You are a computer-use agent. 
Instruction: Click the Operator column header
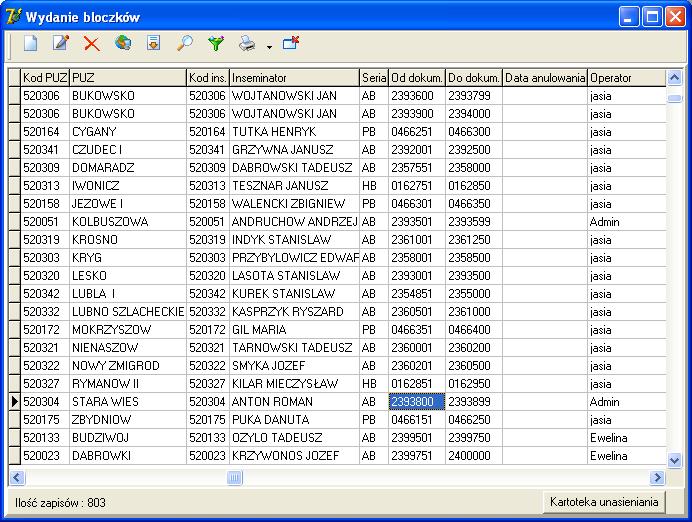pyautogui.click(x=627, y=78)
